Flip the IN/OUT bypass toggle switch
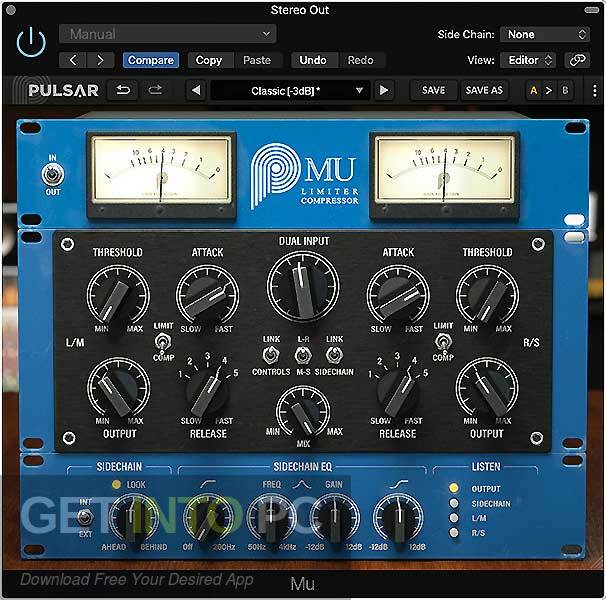Screen dimensions: 606x600 [x=53, y=174]
